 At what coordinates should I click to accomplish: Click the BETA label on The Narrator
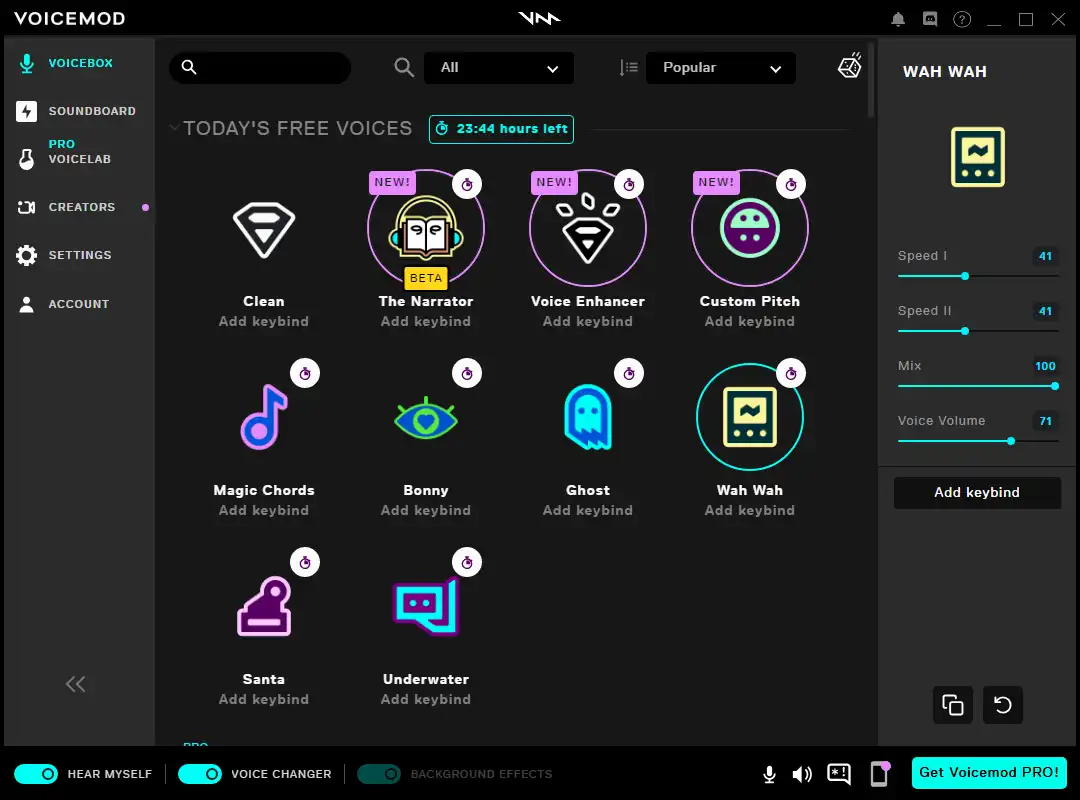tap(426, 278)
